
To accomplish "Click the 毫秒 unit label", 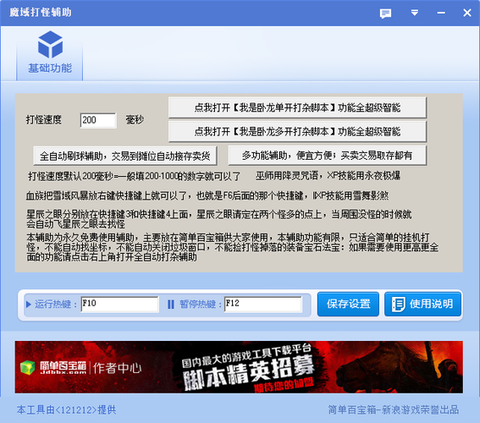I will (x=135, y=120).
